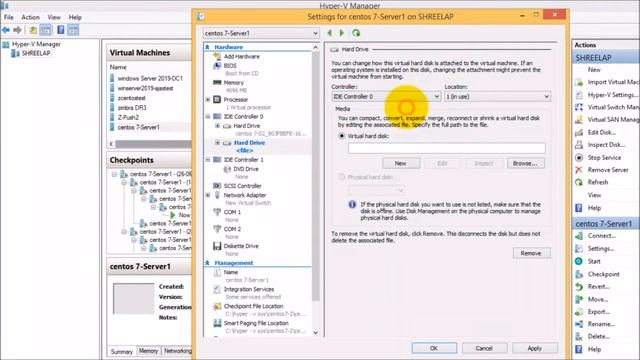
Task: Click Checkpoint in the Actions pane
Action: [x=603, y=274]
